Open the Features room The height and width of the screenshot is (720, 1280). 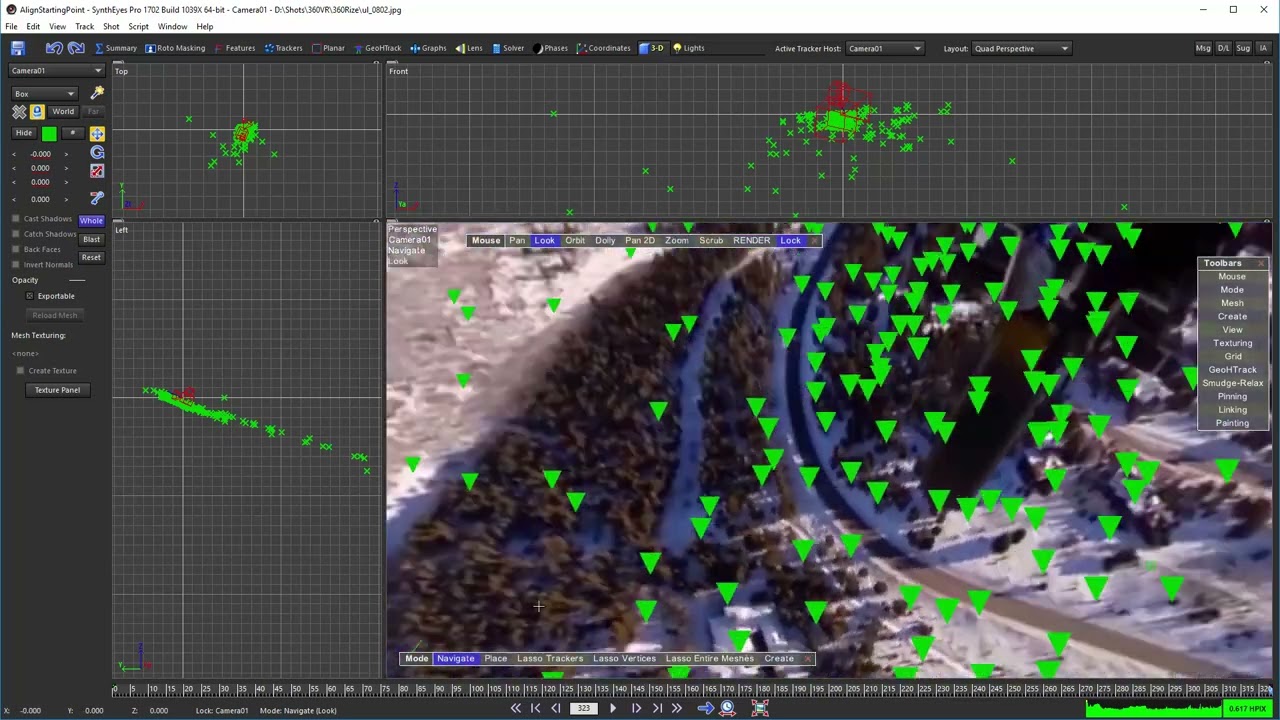[x=235, y=48]
